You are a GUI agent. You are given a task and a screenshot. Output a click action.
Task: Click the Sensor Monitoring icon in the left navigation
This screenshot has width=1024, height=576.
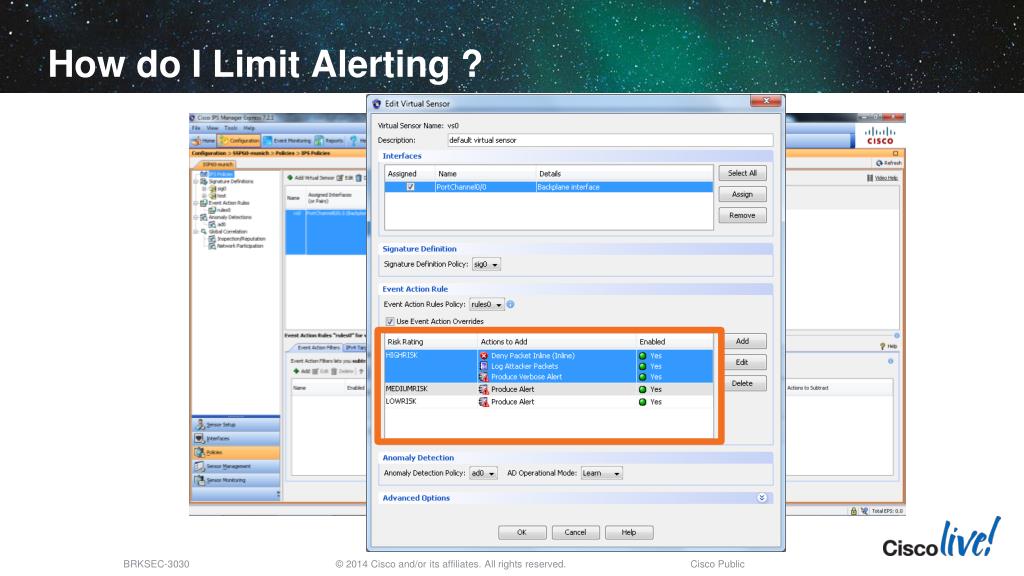click(x=199, y=480)
